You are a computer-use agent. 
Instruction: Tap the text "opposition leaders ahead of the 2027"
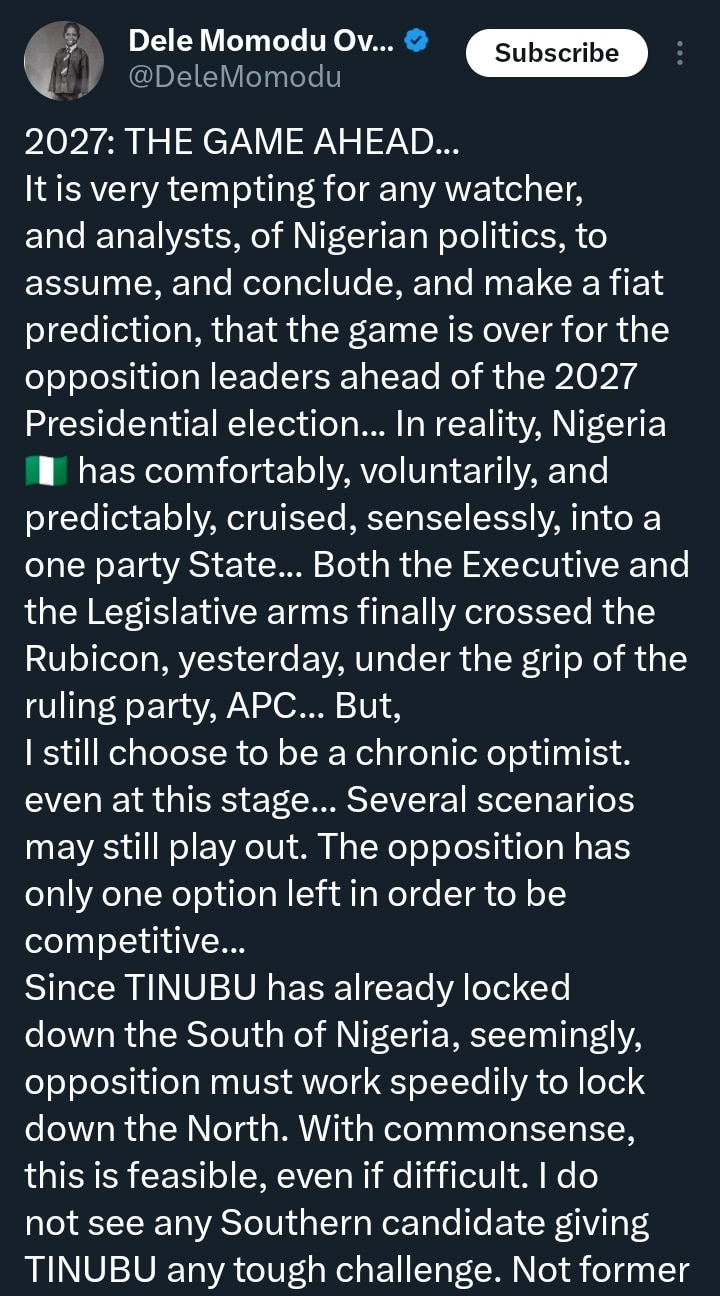coord(330,377)
